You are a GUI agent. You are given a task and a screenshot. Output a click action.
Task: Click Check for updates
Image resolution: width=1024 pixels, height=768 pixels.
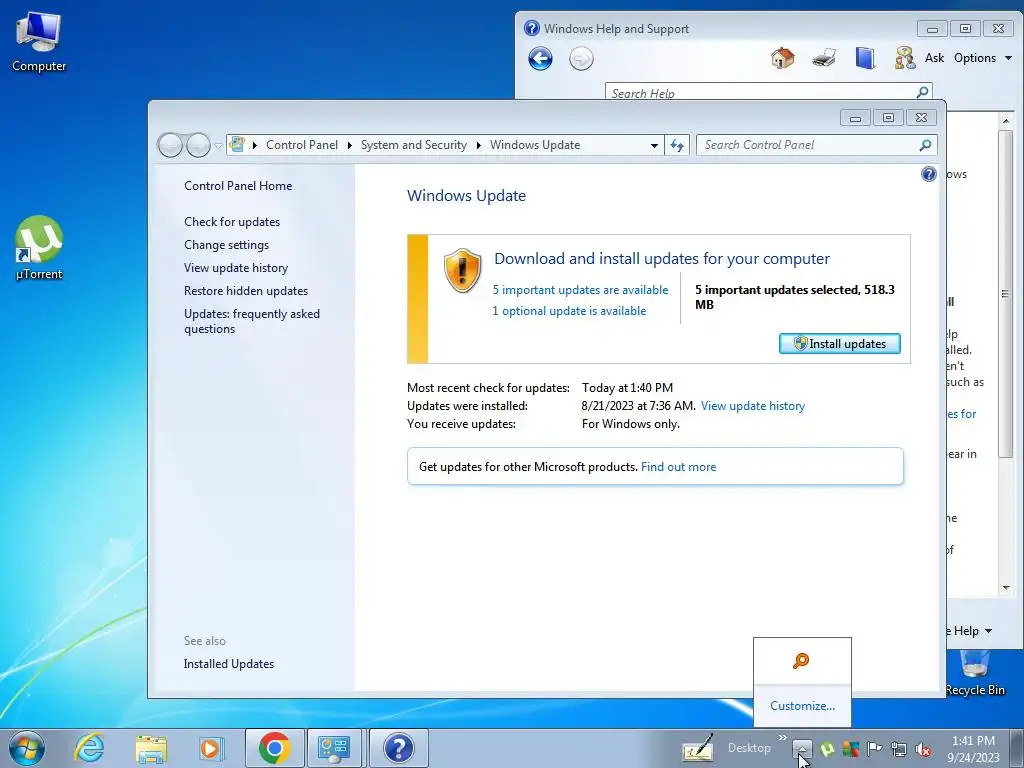[232, 222]
